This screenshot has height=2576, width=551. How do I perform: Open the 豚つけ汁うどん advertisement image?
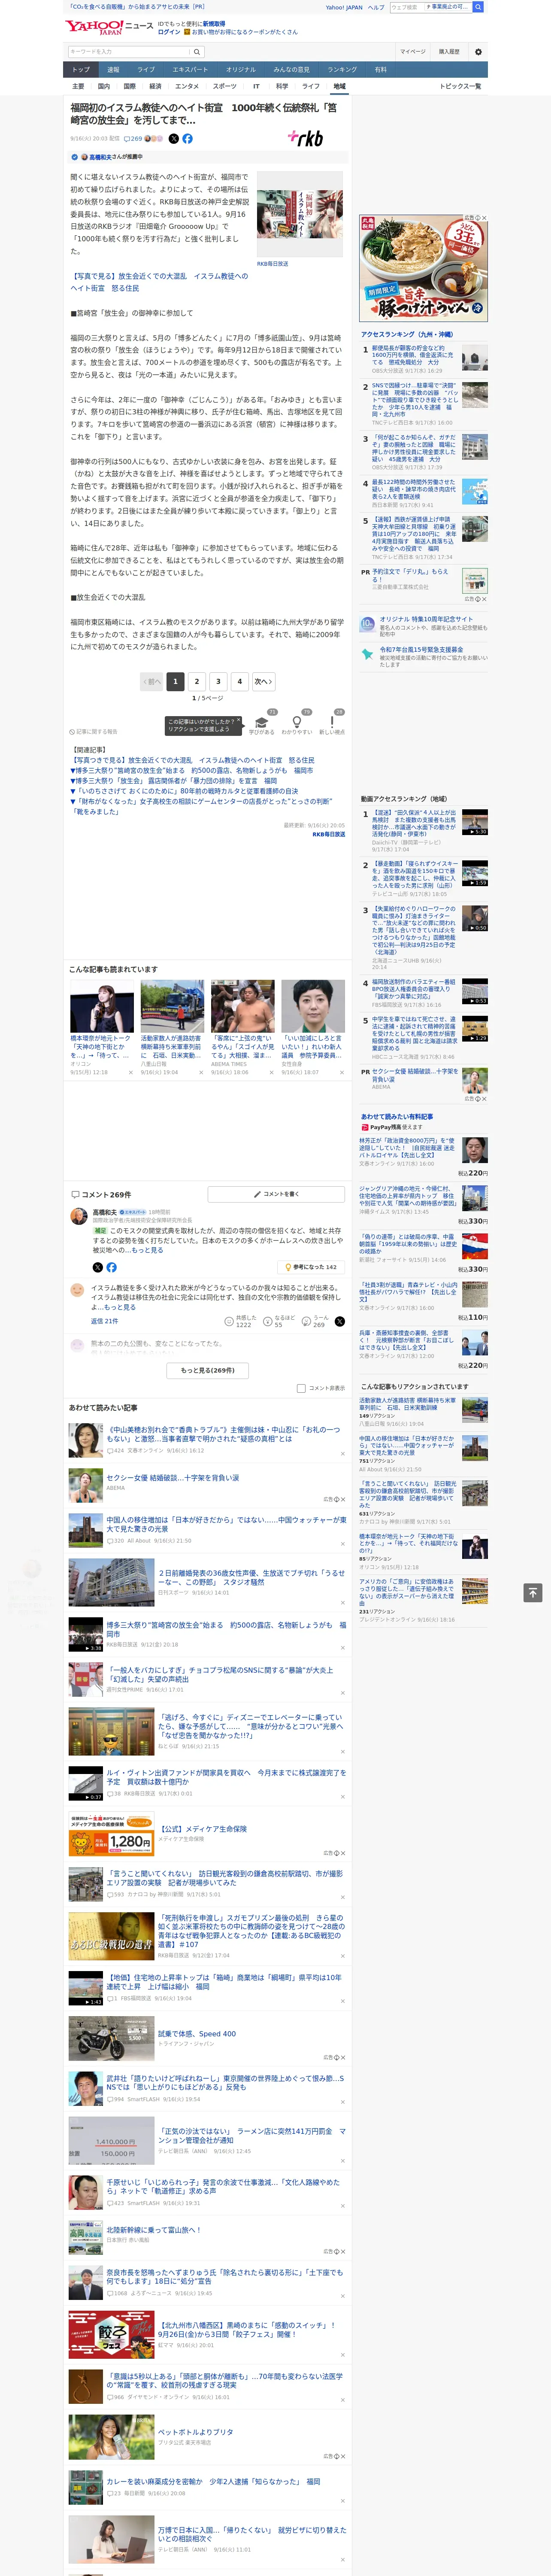click(x=423, y=268)
